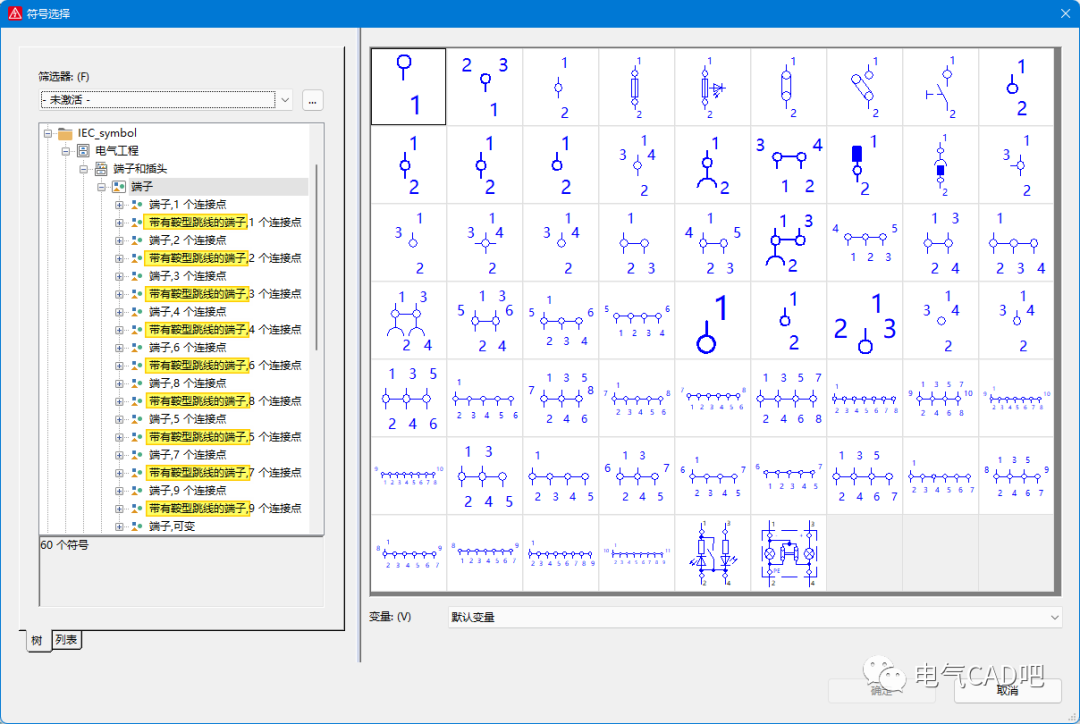This screenshot has height=724, width=1080.
Task: Select 带有鞍型跳线的端子,5 个连接点 item
Action: [x=225, y=437]
